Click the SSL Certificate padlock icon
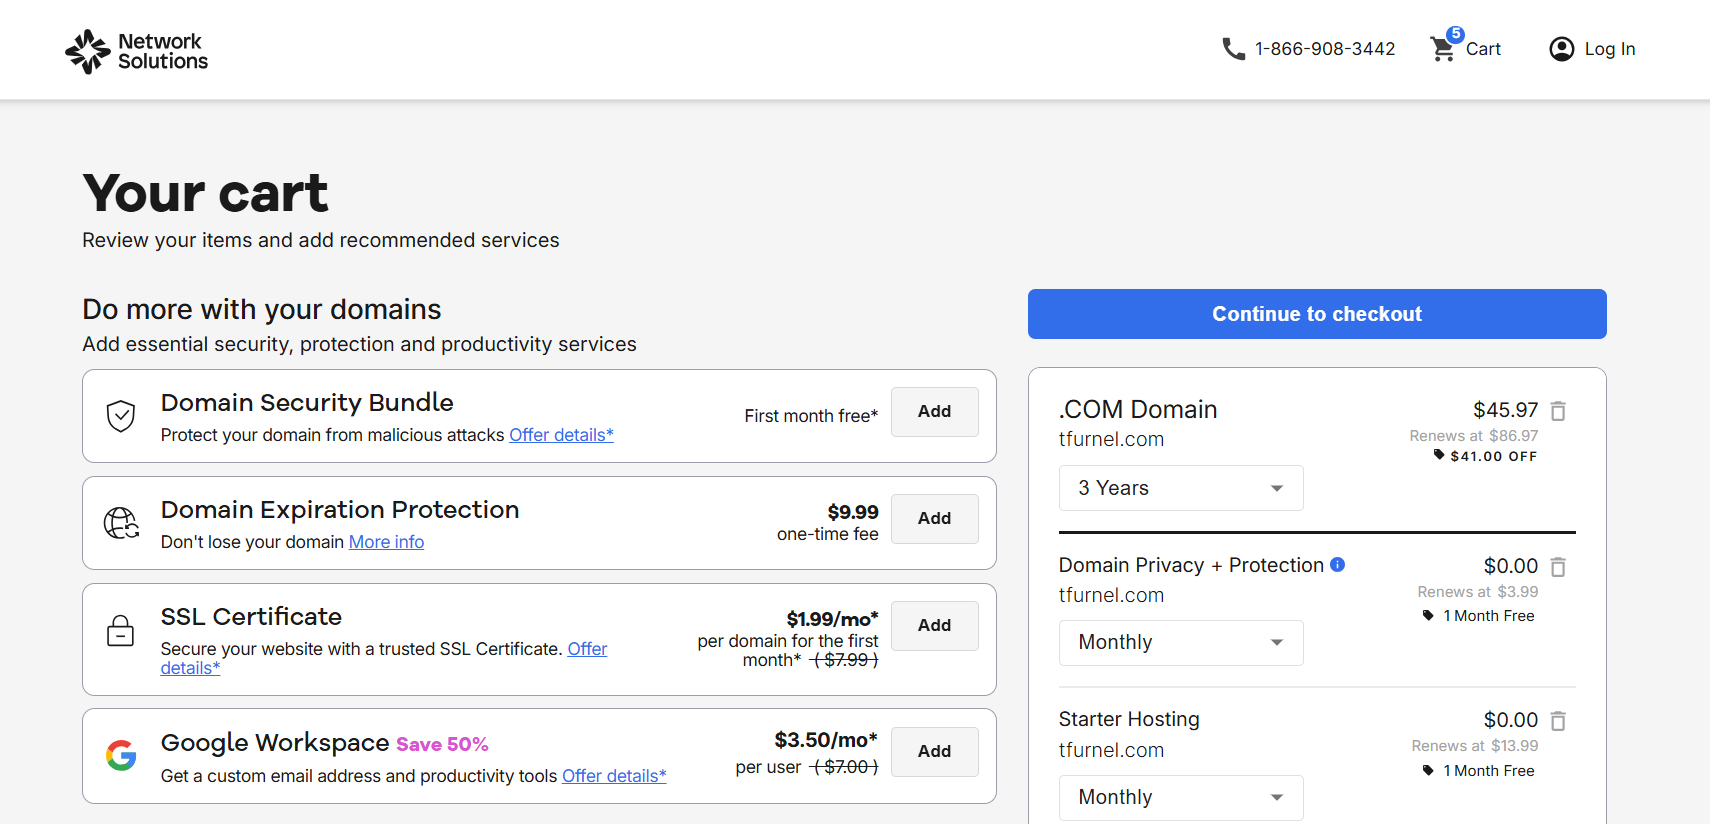This screenshot has height=824, width=1710. coord(121,630)
